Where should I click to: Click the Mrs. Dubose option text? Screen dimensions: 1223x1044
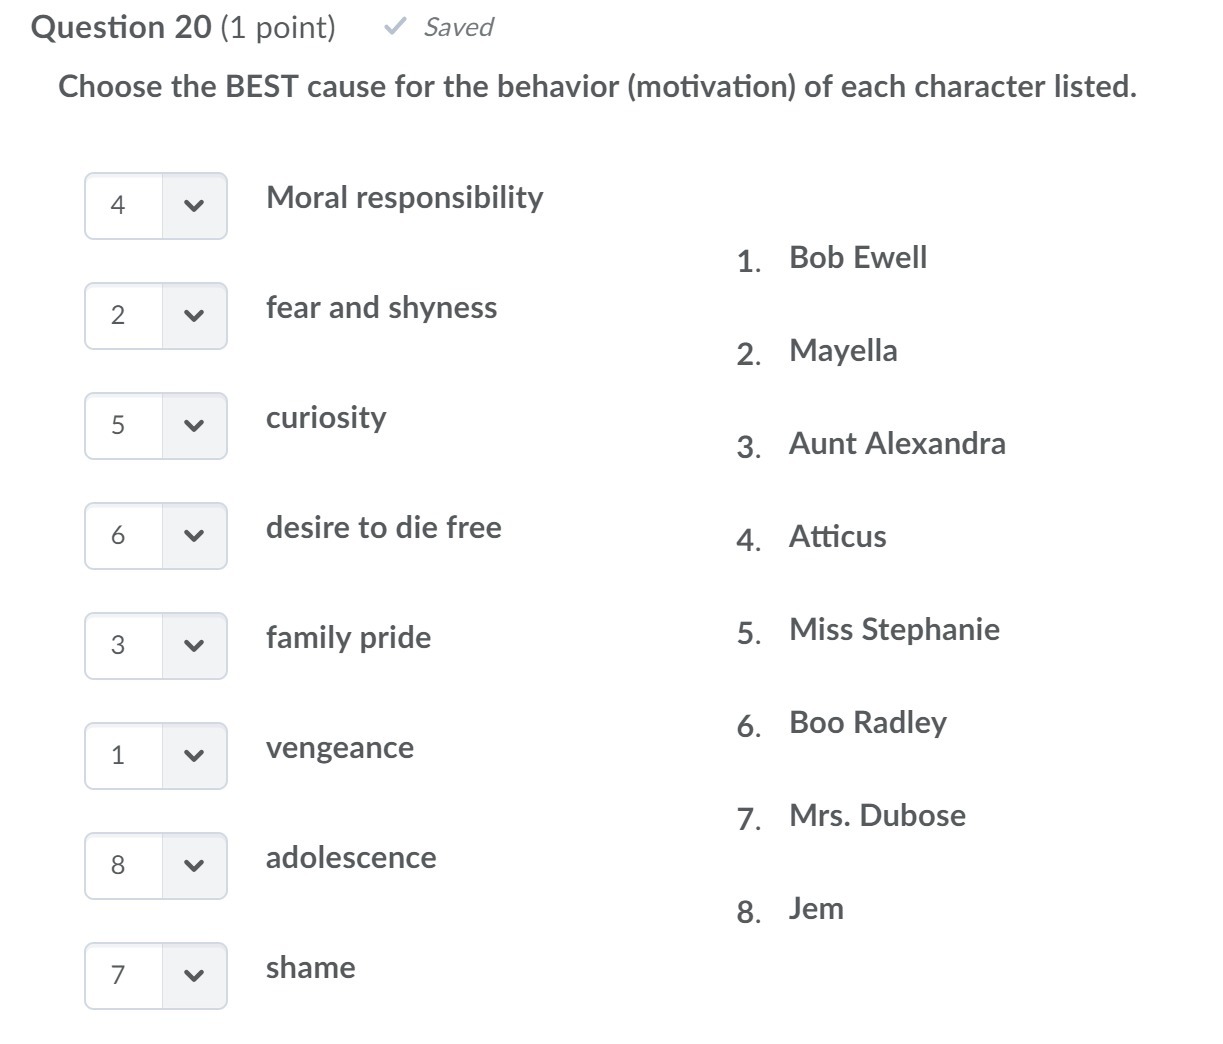pos(877,815)
